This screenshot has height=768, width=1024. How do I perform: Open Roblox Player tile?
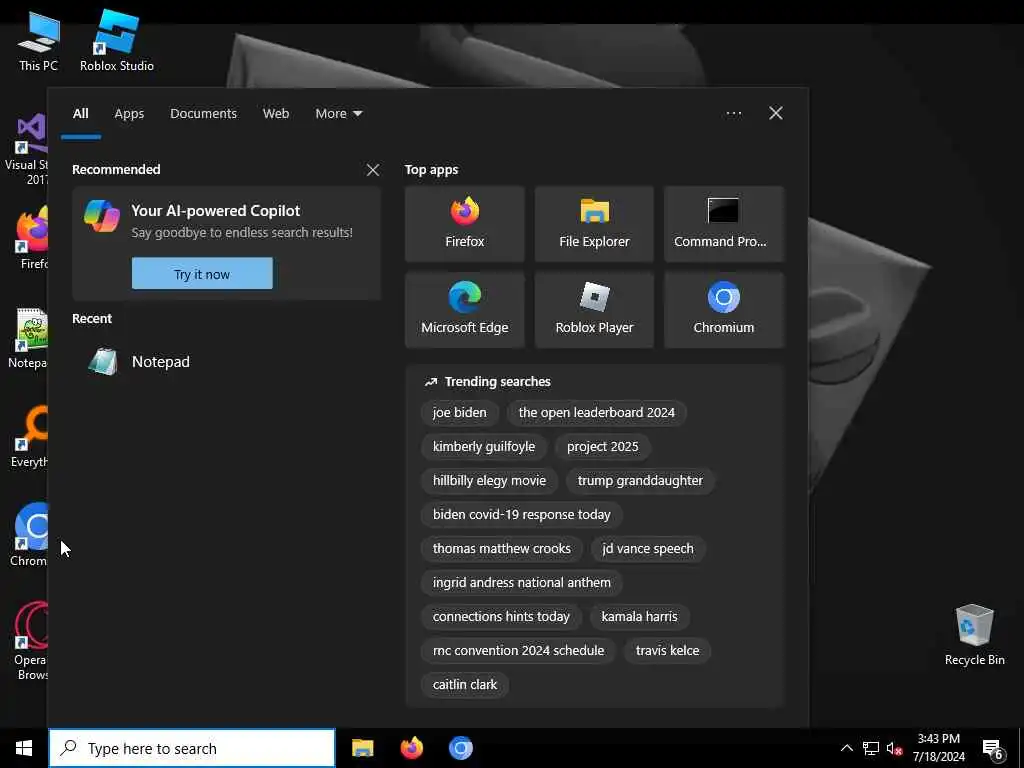[x=594, y=310]
